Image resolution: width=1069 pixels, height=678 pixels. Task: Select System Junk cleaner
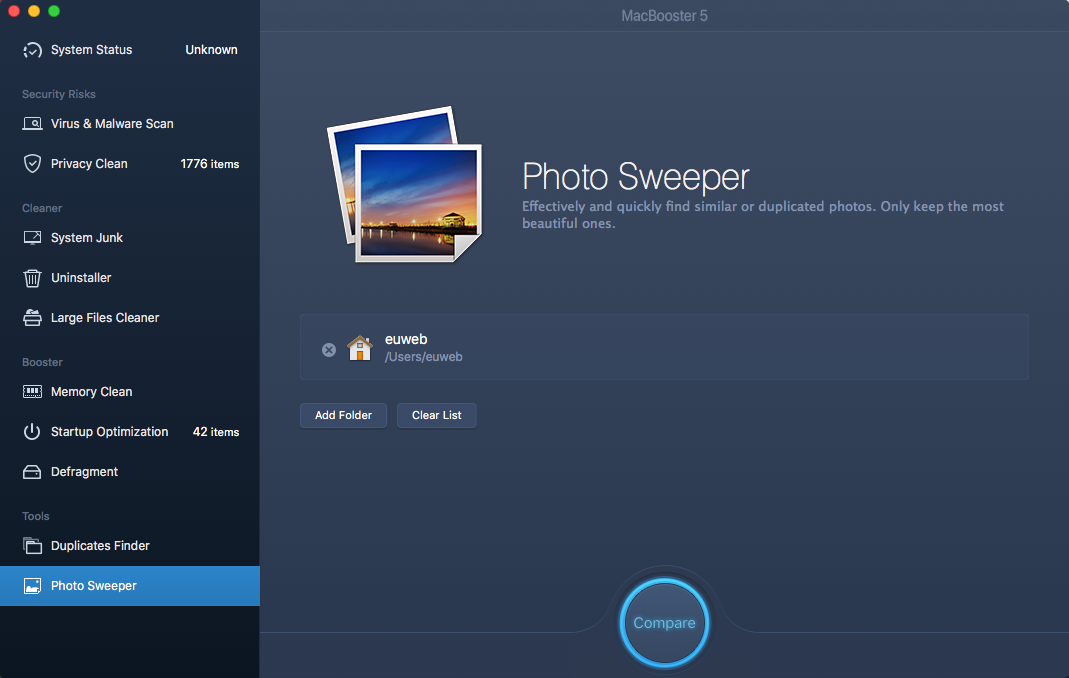[x=130, y=237]
